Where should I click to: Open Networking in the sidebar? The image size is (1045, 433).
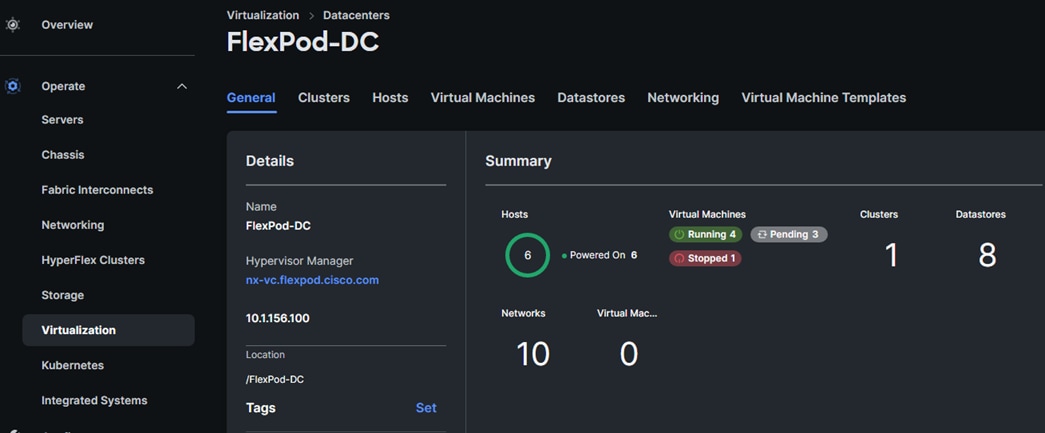coord(73,225)
